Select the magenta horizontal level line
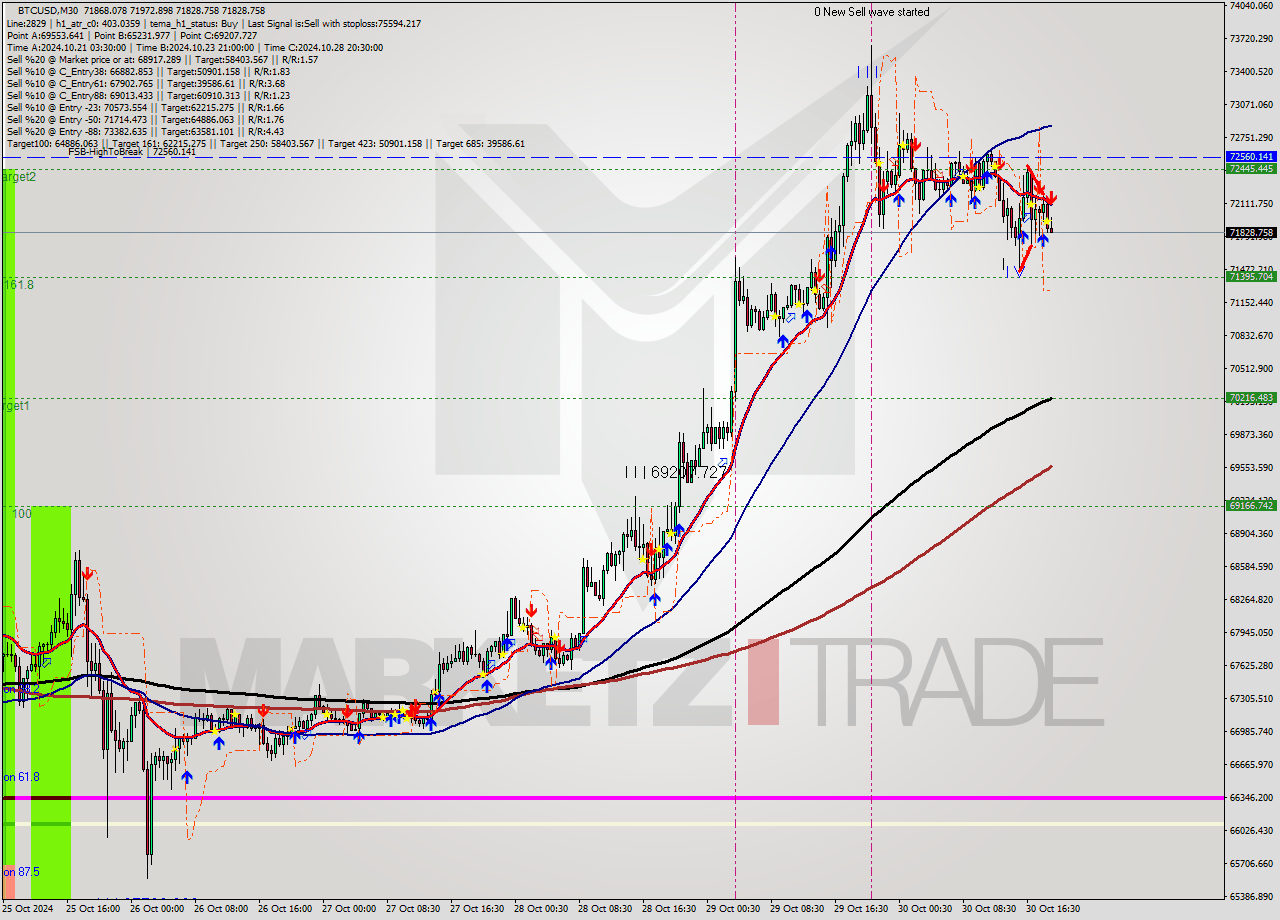1280x920 pixels. coord(612,798)
